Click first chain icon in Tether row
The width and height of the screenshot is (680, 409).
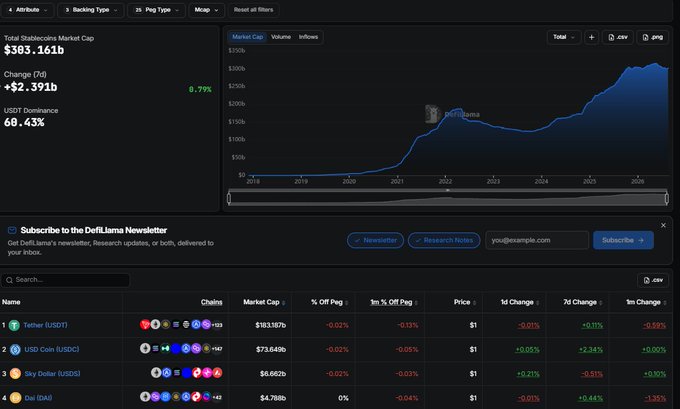pos(145,324)
